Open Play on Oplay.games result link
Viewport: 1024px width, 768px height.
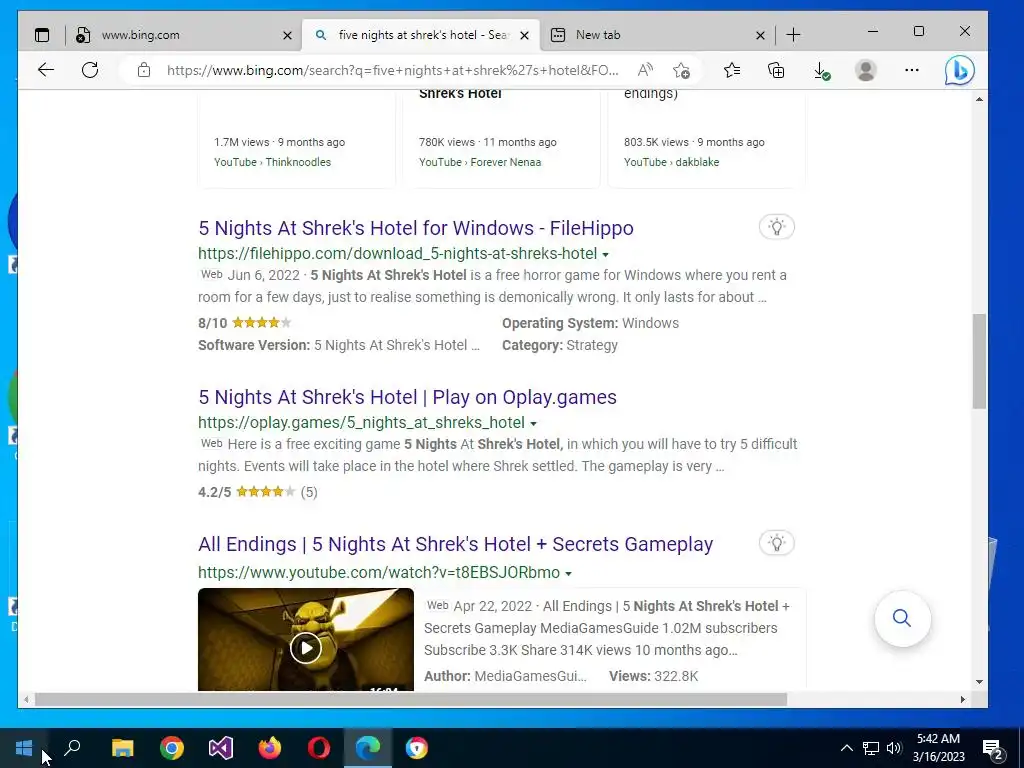(x=408, y=397)
